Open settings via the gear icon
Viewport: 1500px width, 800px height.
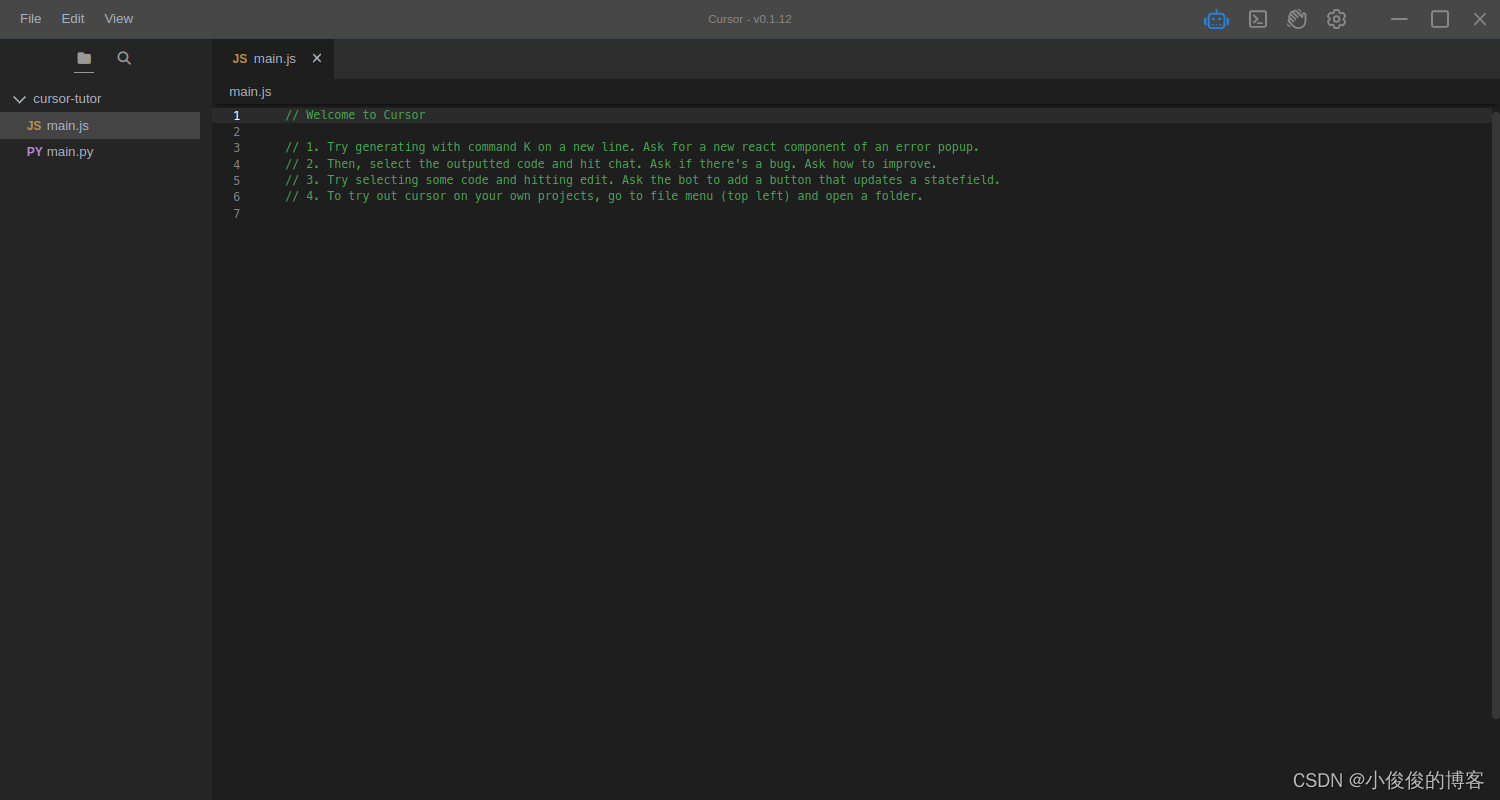click(x=1336, y=19)
